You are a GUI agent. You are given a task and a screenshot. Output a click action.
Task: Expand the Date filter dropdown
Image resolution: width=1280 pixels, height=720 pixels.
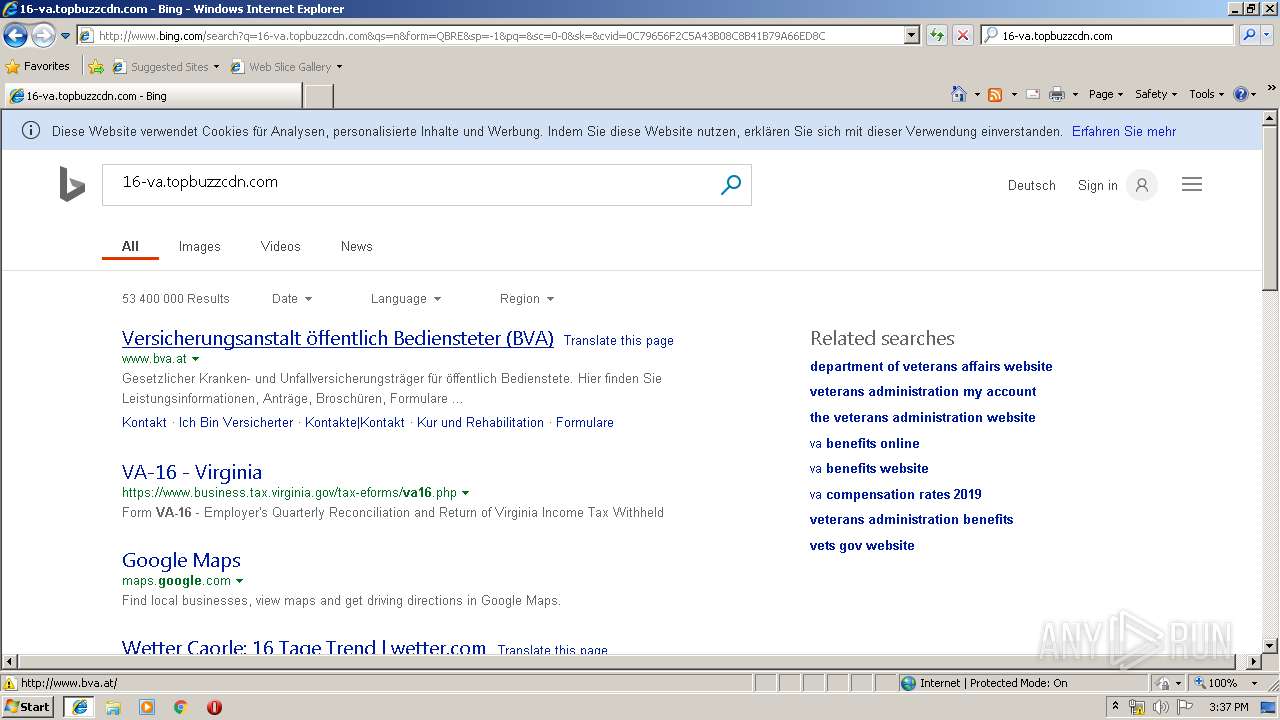point(292,299)
